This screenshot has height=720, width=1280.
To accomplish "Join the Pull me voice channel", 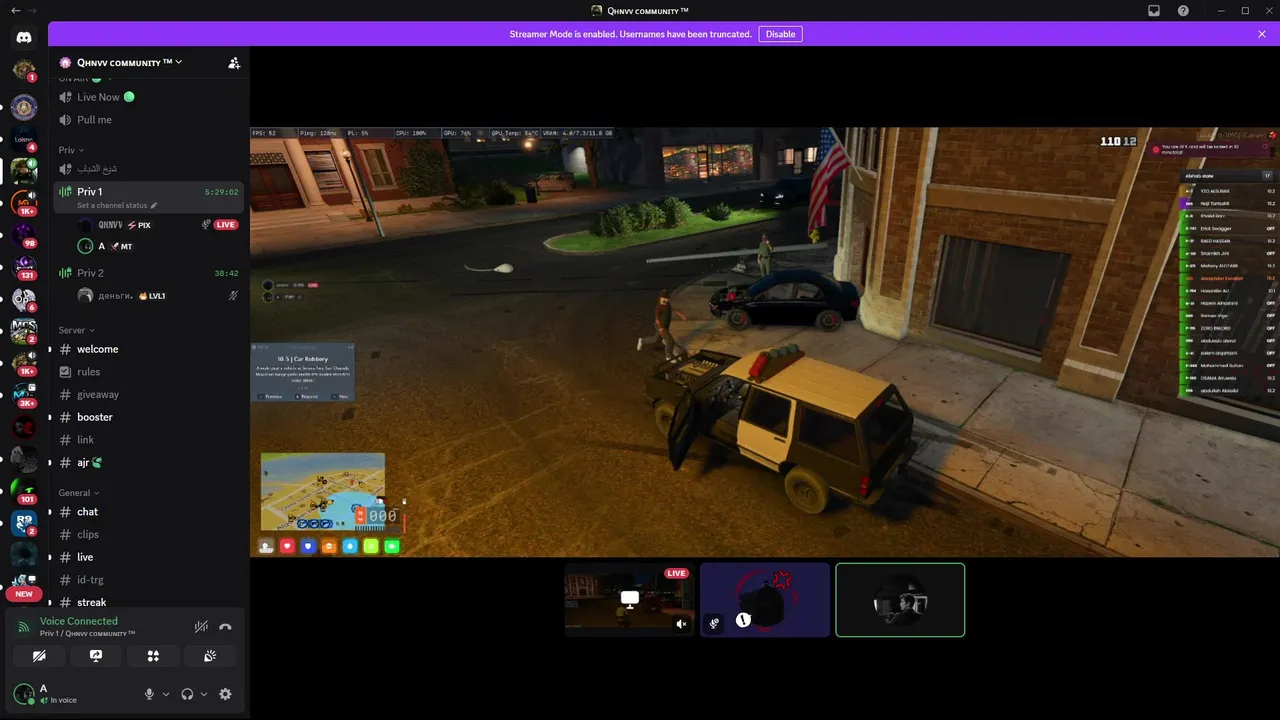I will point(148,120).
